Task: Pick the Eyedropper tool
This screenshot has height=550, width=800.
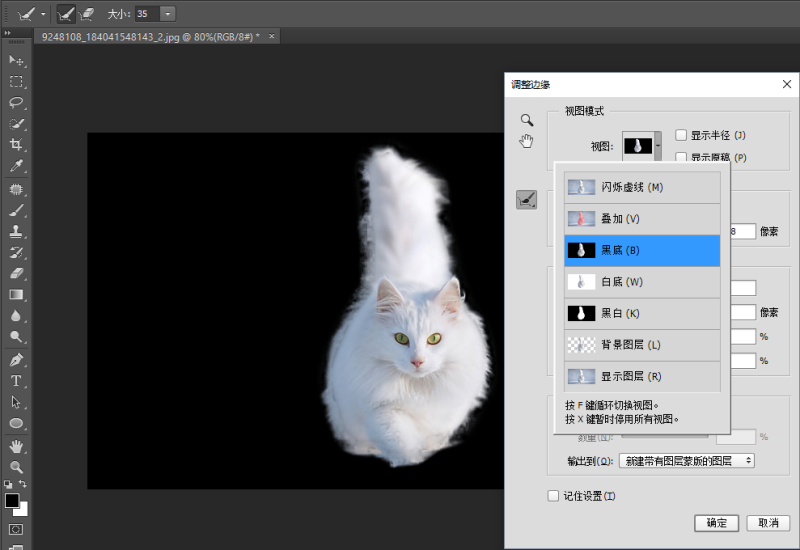Action: point(16,166)
